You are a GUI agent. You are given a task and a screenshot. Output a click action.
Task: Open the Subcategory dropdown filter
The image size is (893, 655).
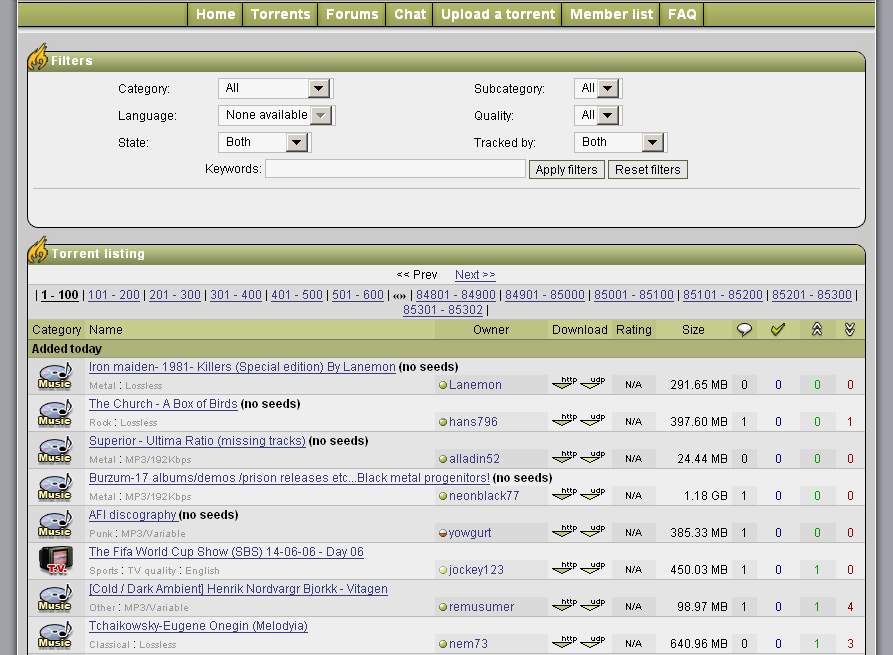click(x=598, y=88)
